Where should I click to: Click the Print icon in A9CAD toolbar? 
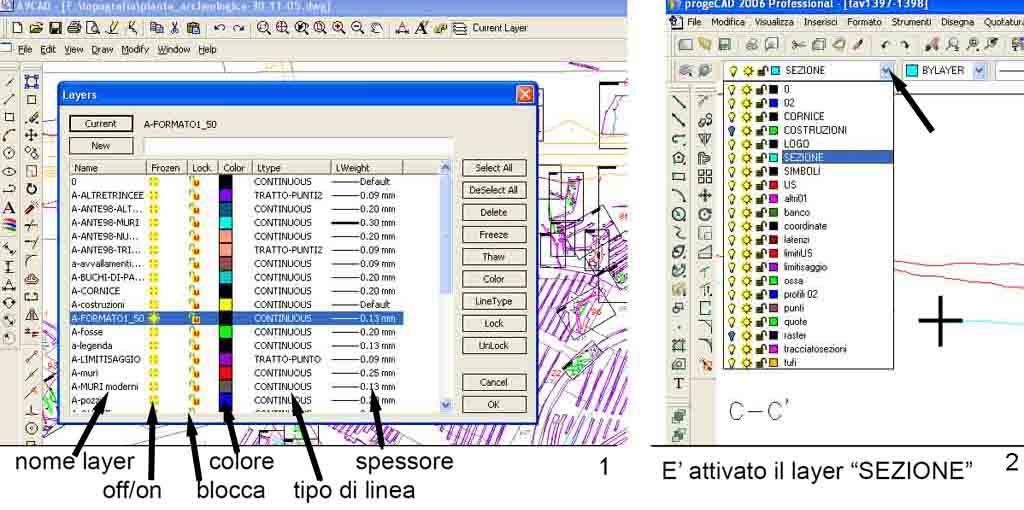tap(75, 28)
